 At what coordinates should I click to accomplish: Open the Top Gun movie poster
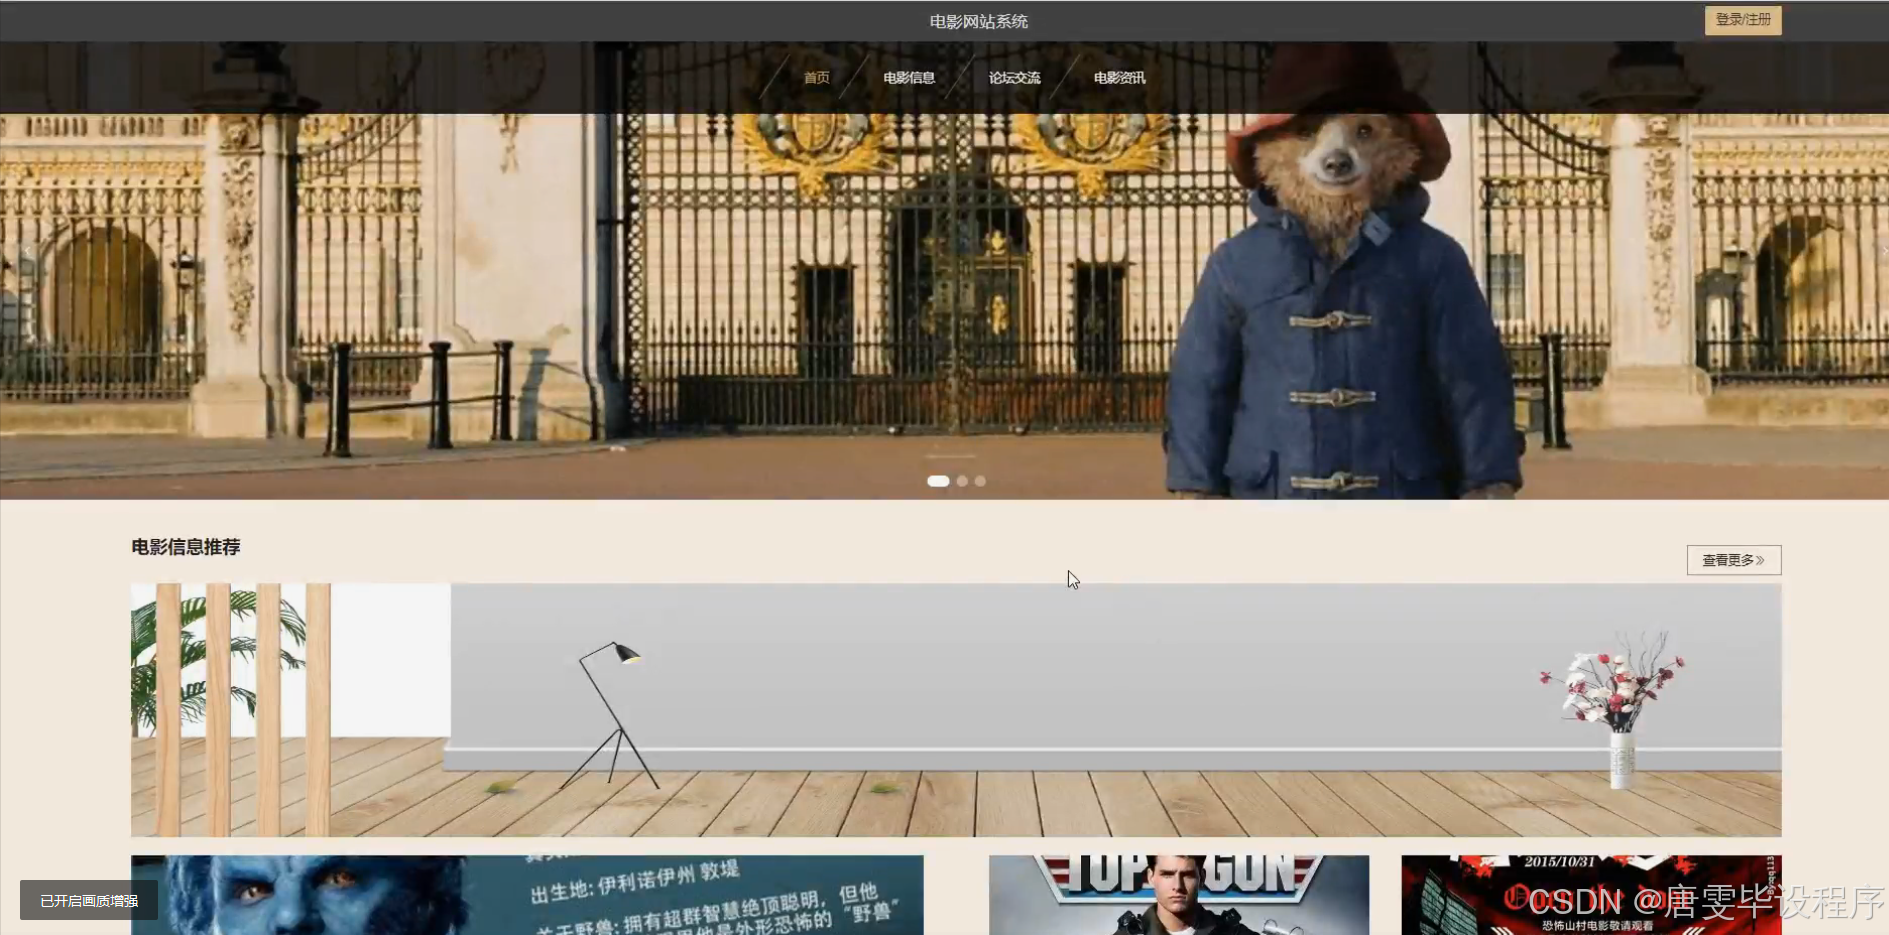pos(1179,895)
